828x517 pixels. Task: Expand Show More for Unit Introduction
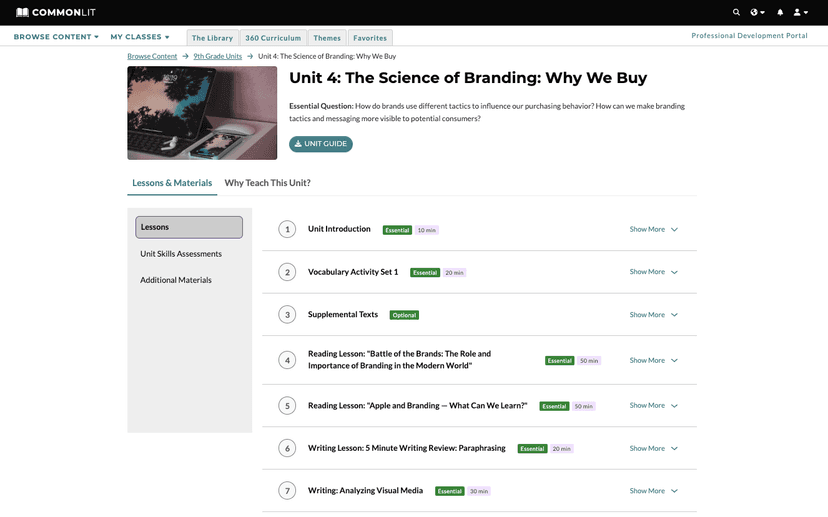pyautogui.click(x=653, y=229)
